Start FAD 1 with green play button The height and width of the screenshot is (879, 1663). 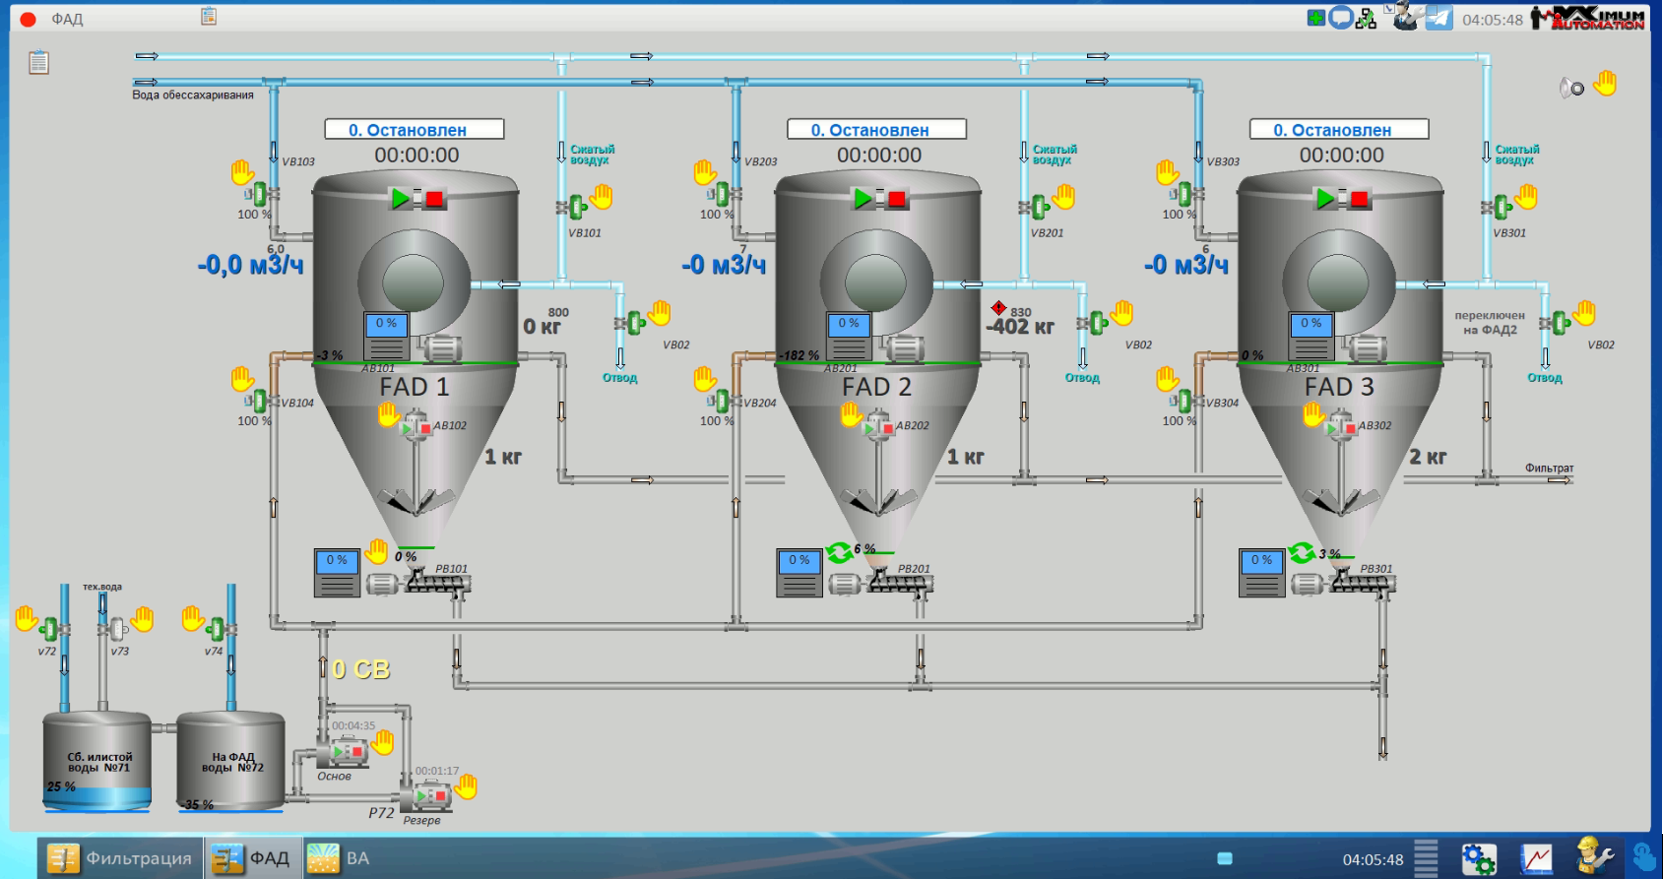click(401, 199)
